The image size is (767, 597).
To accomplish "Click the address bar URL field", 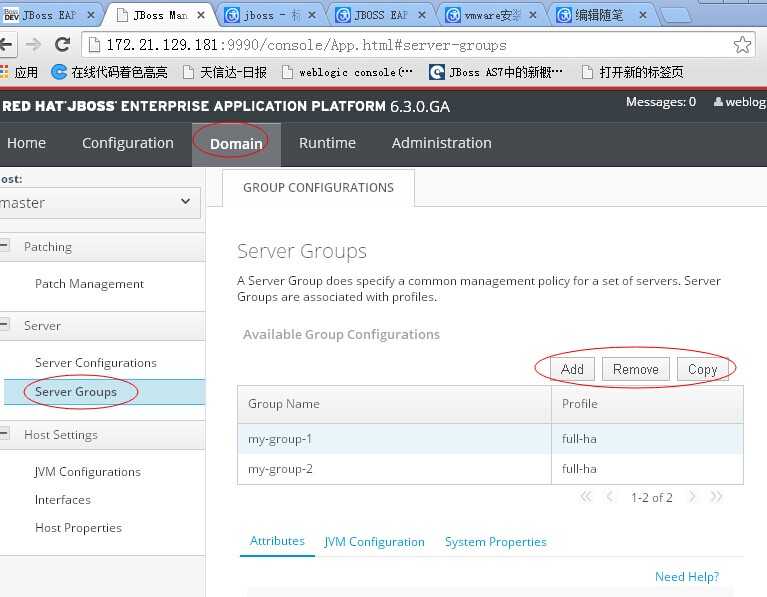I will pos(416,45).
